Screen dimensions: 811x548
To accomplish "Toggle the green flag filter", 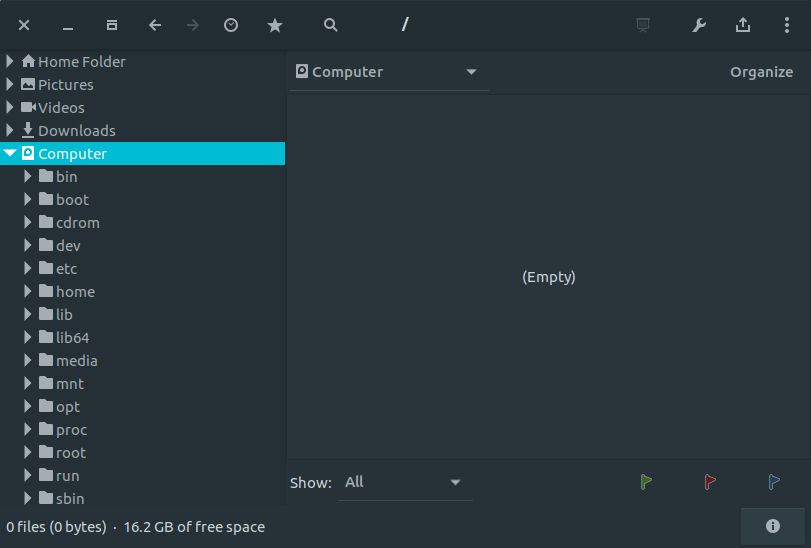I will [646, 482].
